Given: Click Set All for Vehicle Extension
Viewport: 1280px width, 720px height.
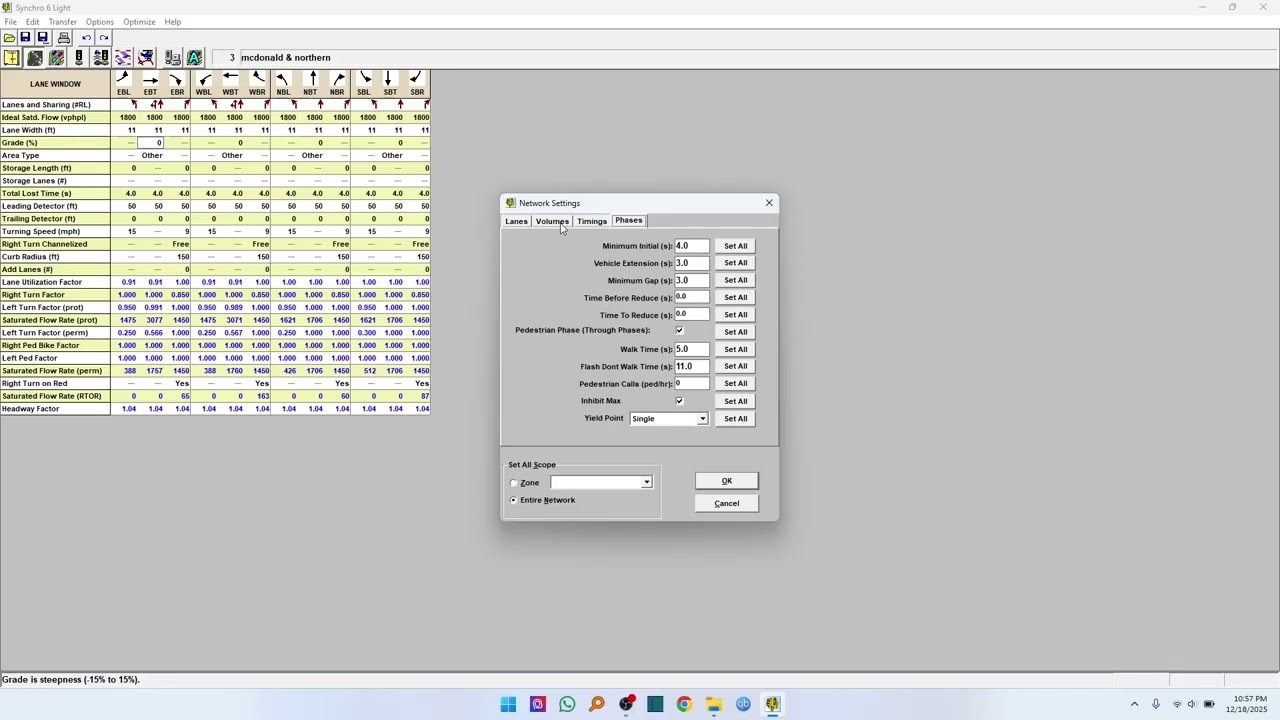Looking at the screenshot, I should (x=736, y=263).
